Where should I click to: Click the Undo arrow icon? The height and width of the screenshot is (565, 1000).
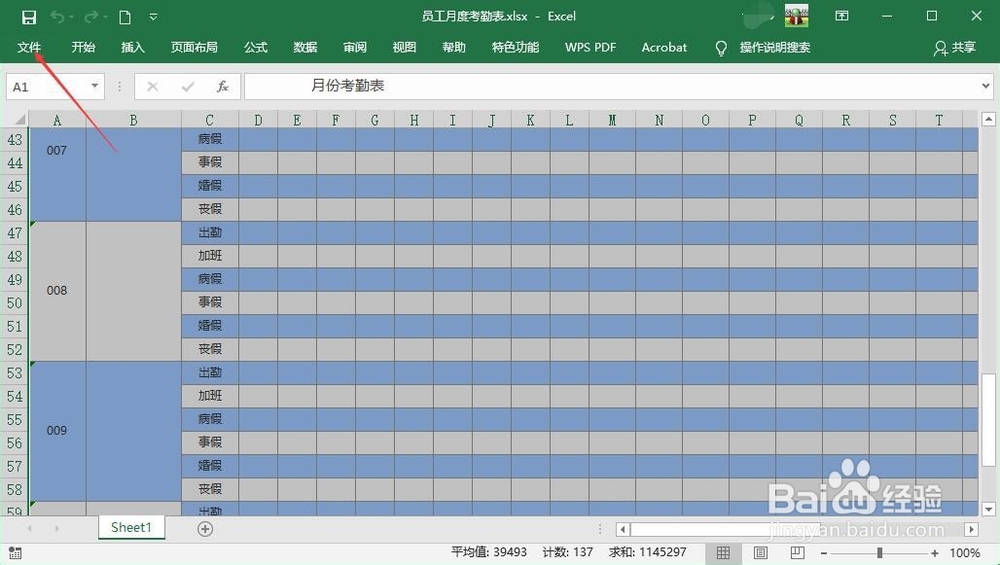pyautogui.click(x=57, y=17)
